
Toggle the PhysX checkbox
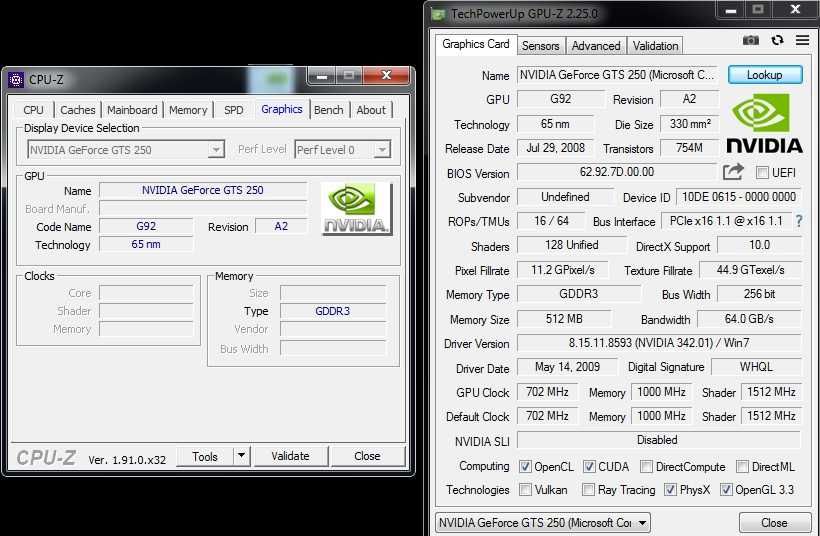point(670,489)
